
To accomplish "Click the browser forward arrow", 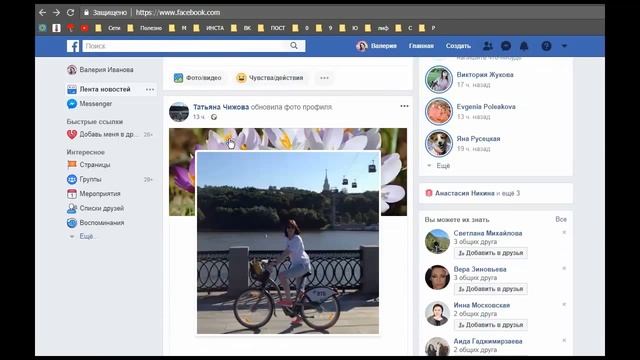I will tap(56, 13).
